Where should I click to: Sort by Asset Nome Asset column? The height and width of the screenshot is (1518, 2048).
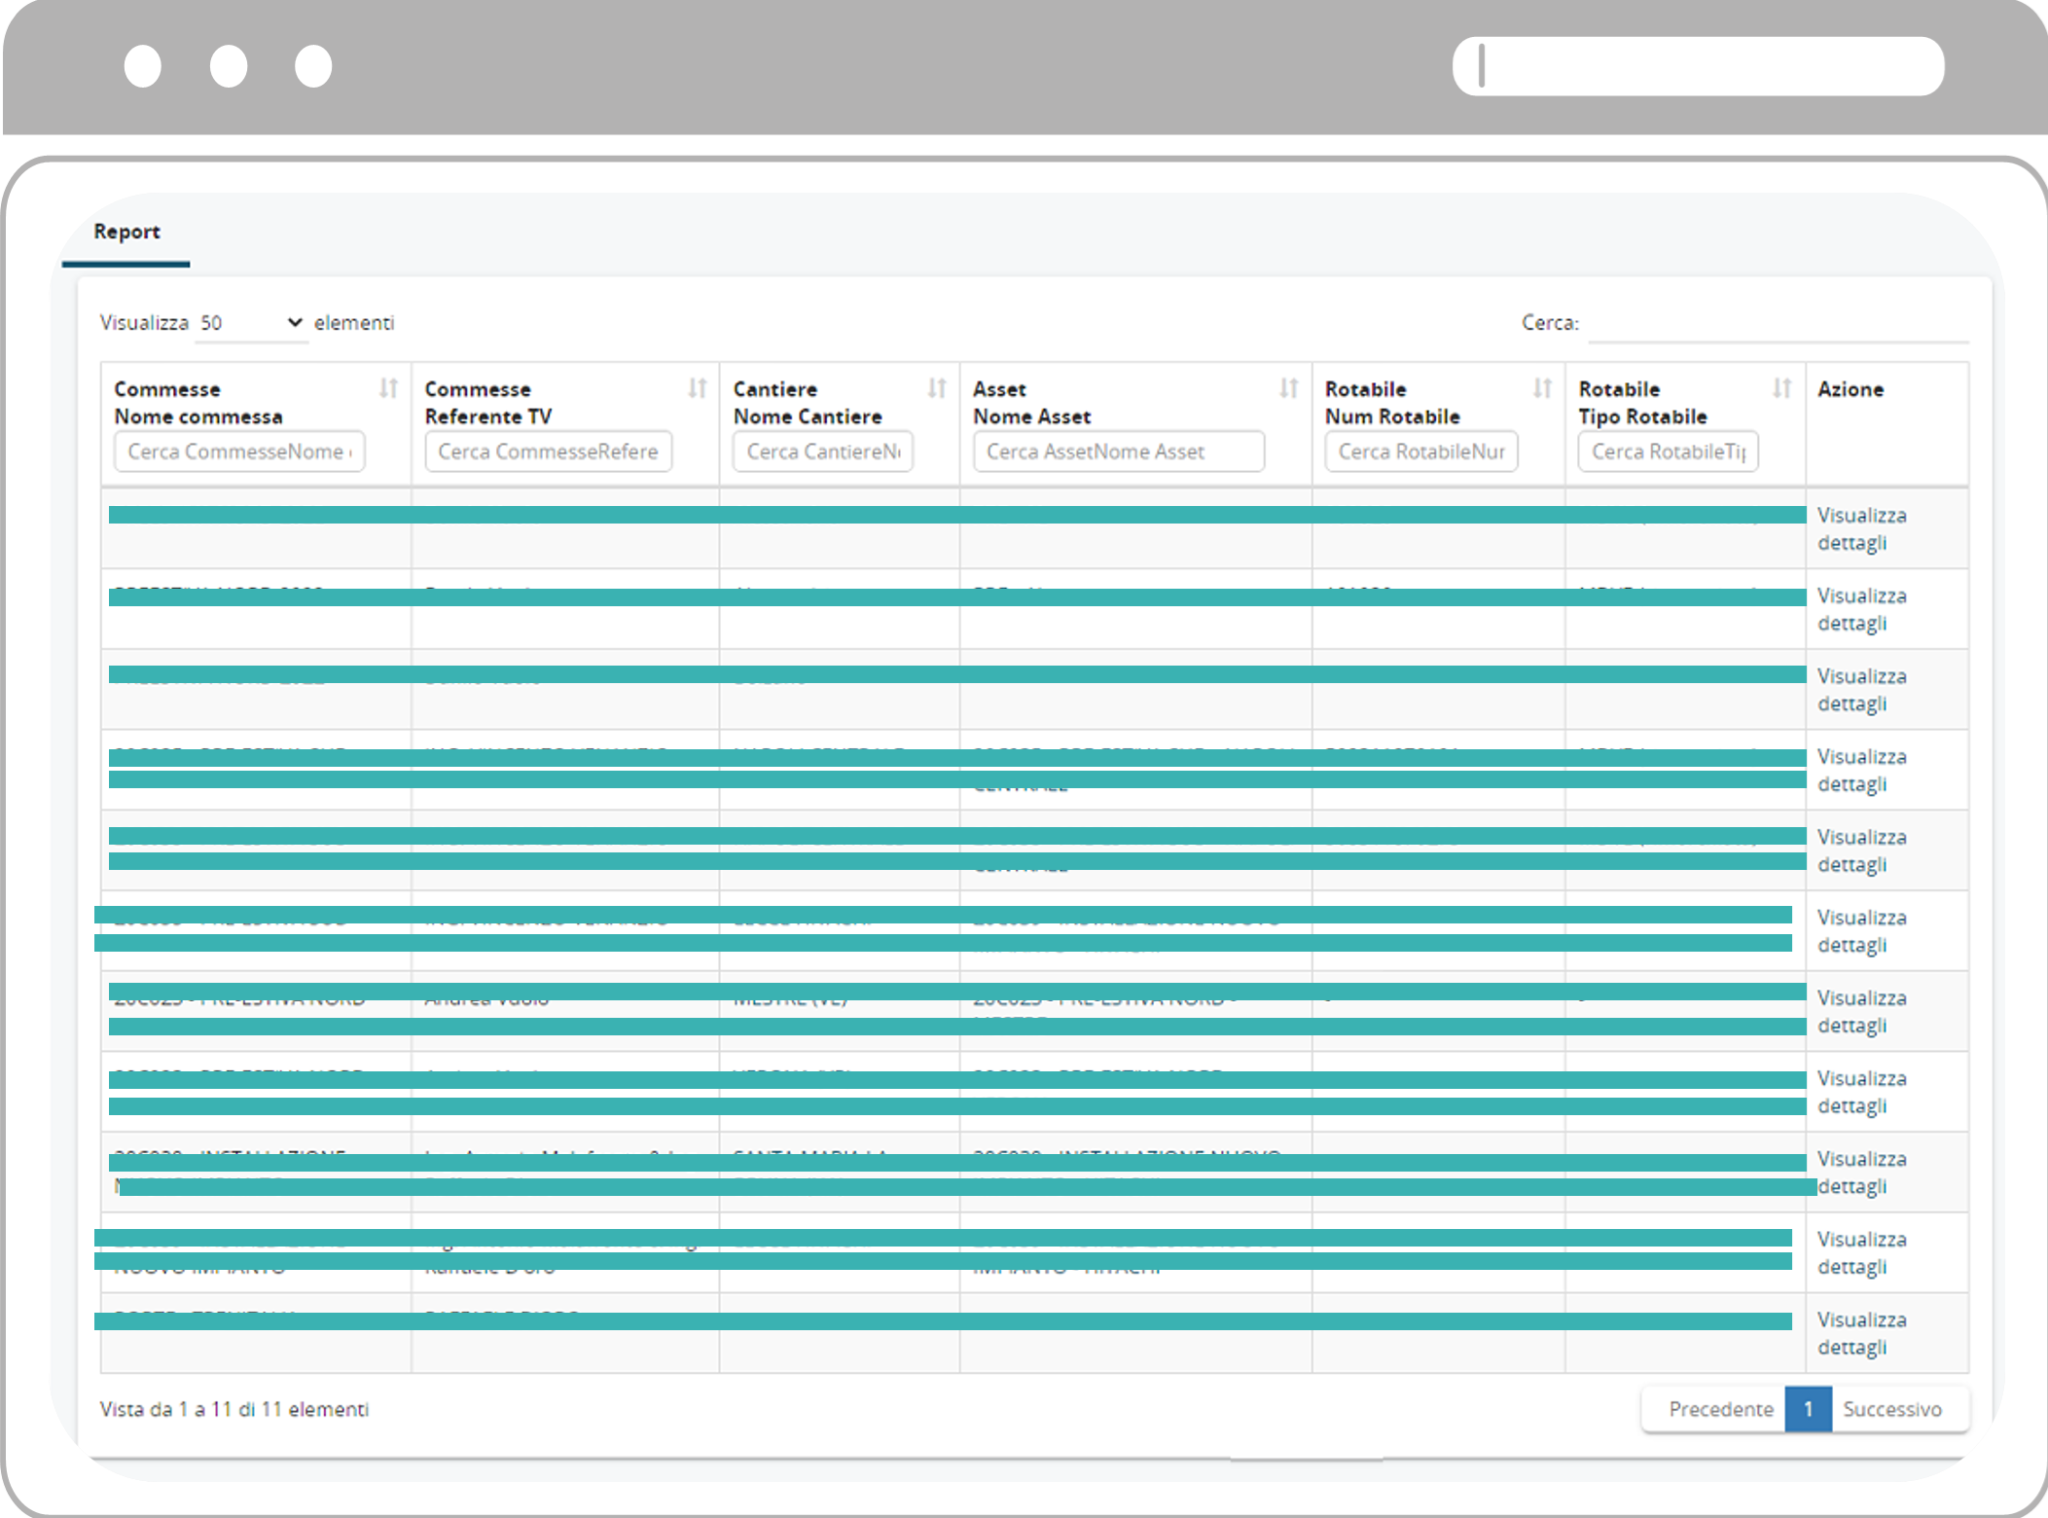(x=1288, y=388)
